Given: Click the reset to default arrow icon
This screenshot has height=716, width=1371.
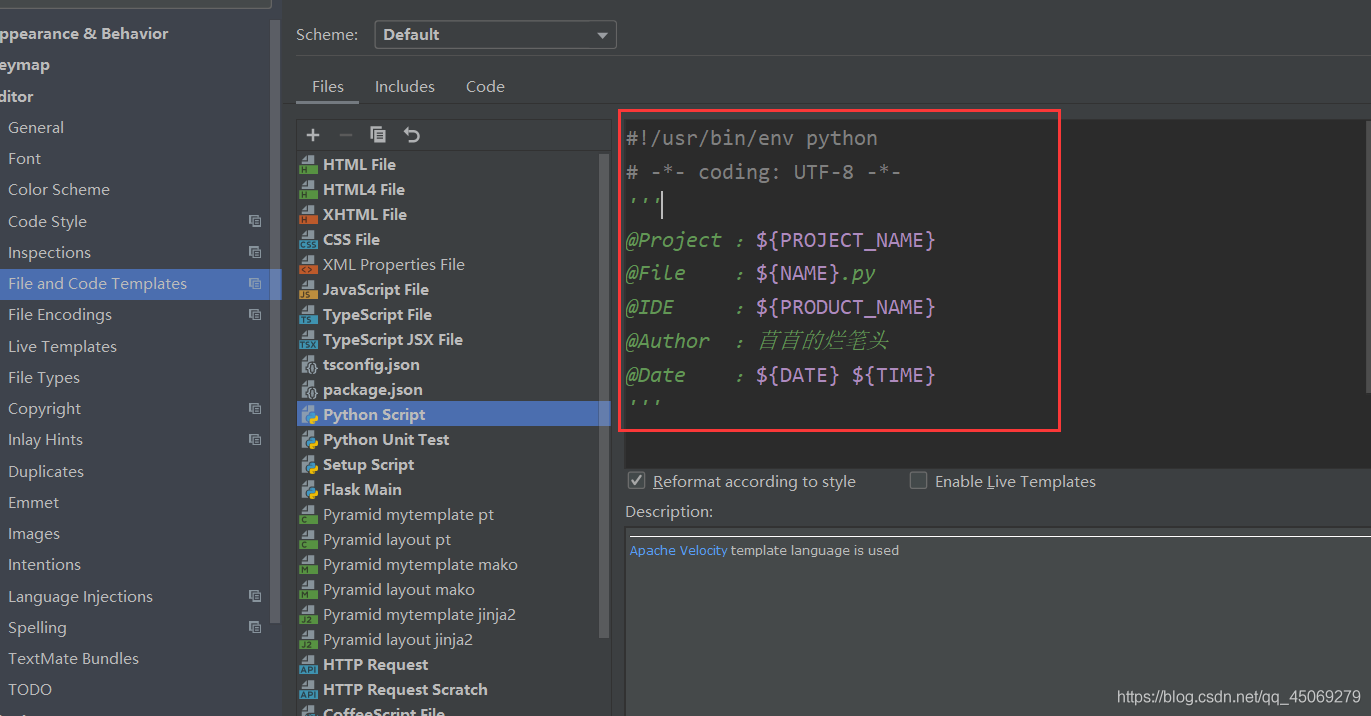Looking at the screenshot, I should tap(411, 135).
